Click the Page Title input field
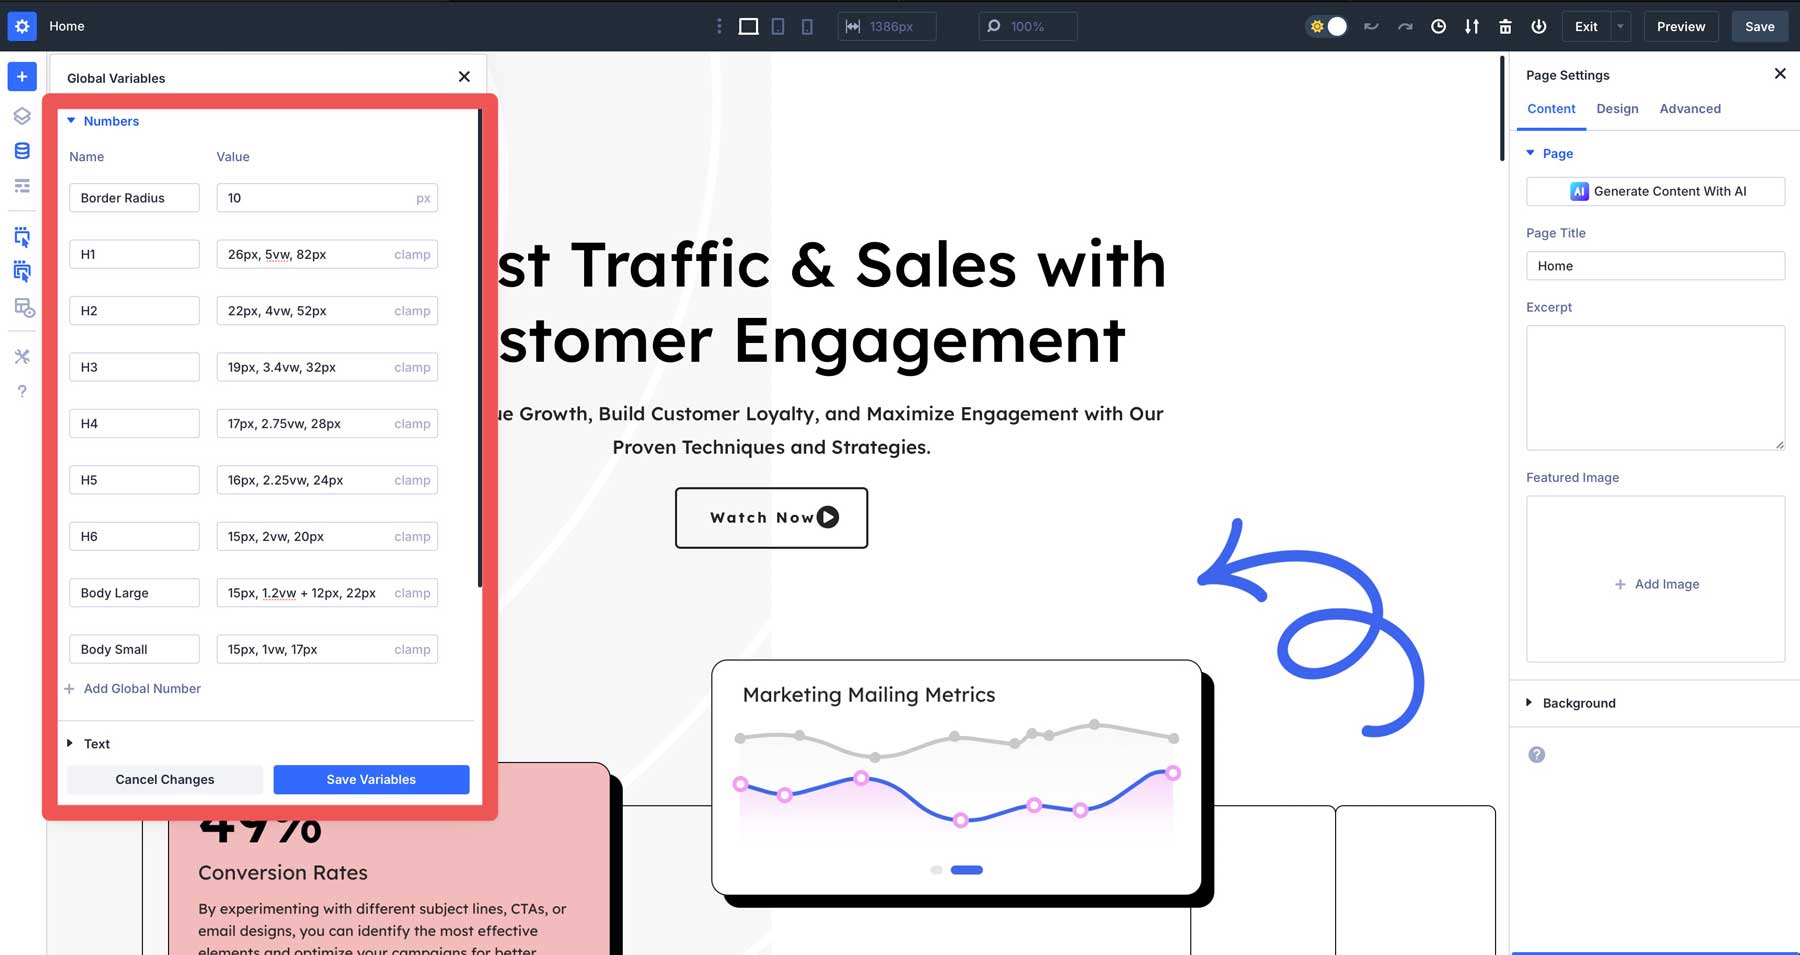 click(1655, 265)
